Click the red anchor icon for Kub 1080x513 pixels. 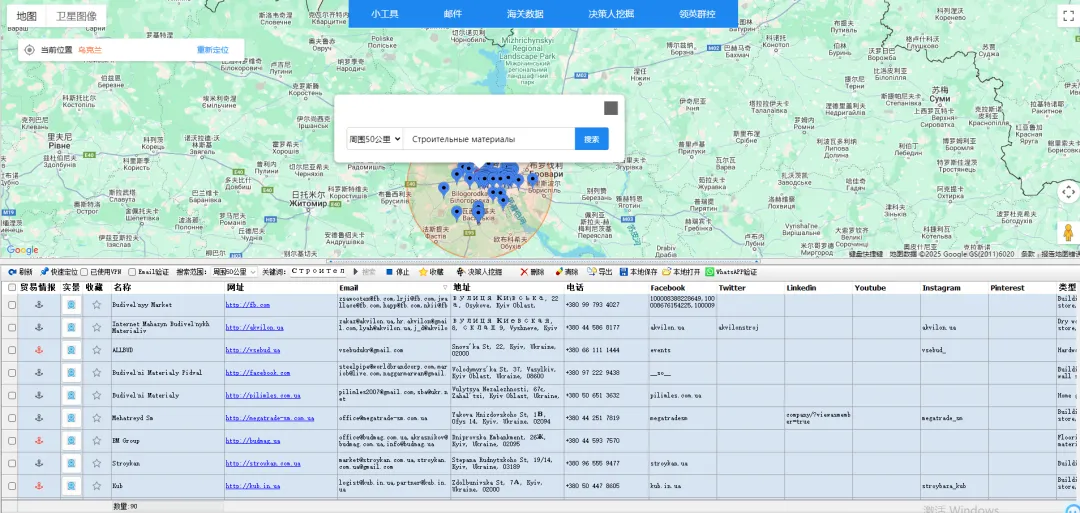39,486
